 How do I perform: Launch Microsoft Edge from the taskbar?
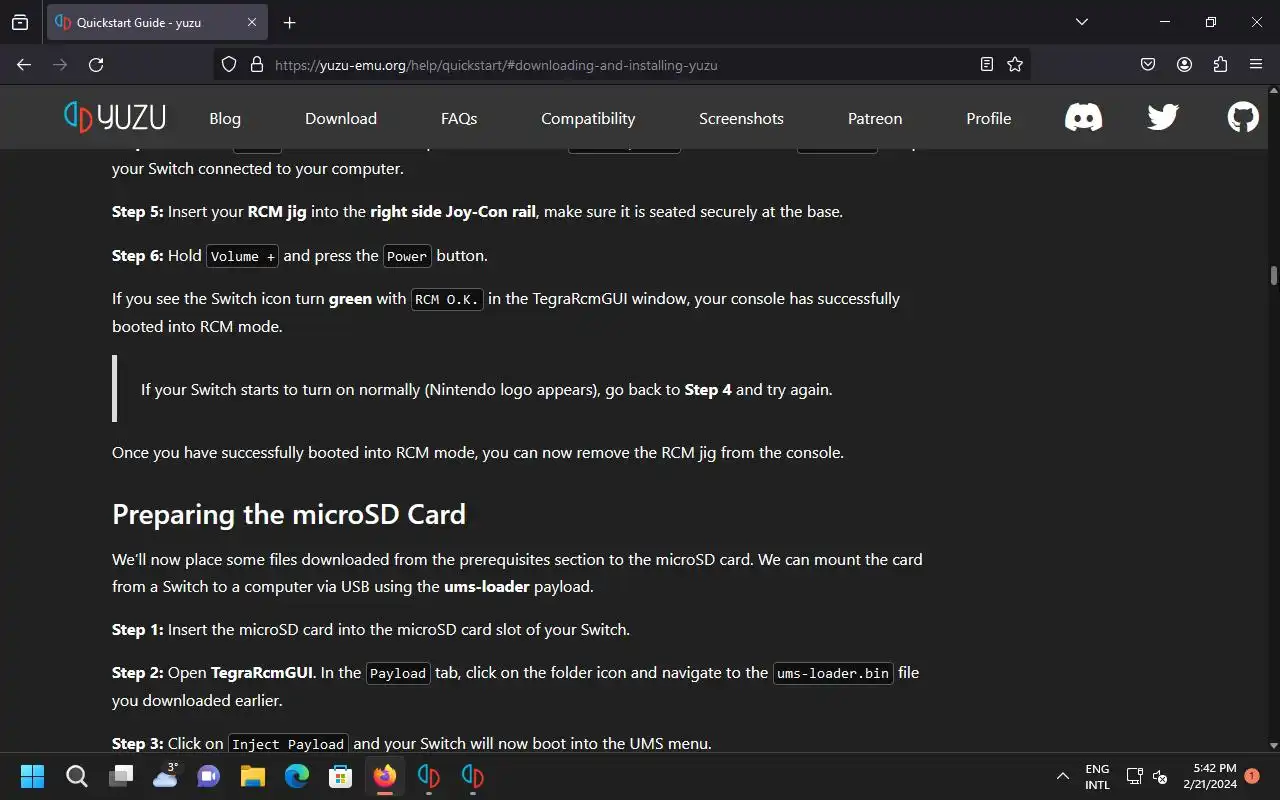(297, 776)
